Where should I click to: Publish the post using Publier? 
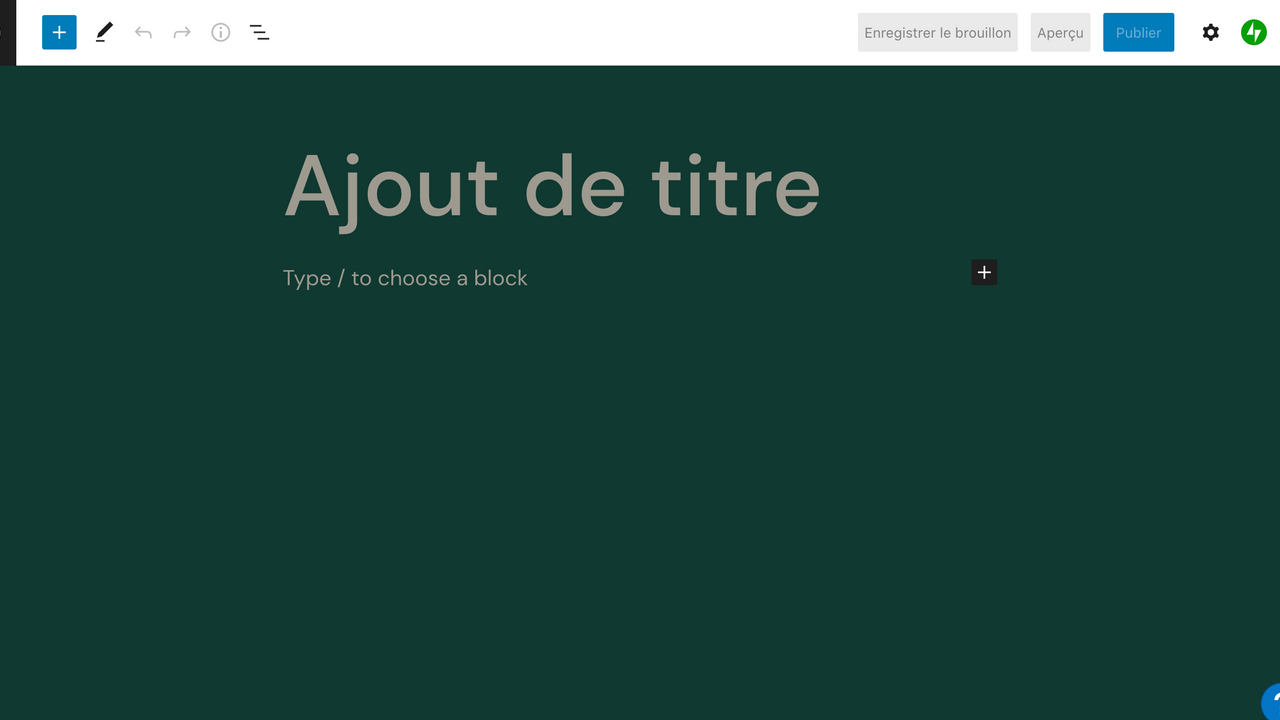tap(1138, 32)
